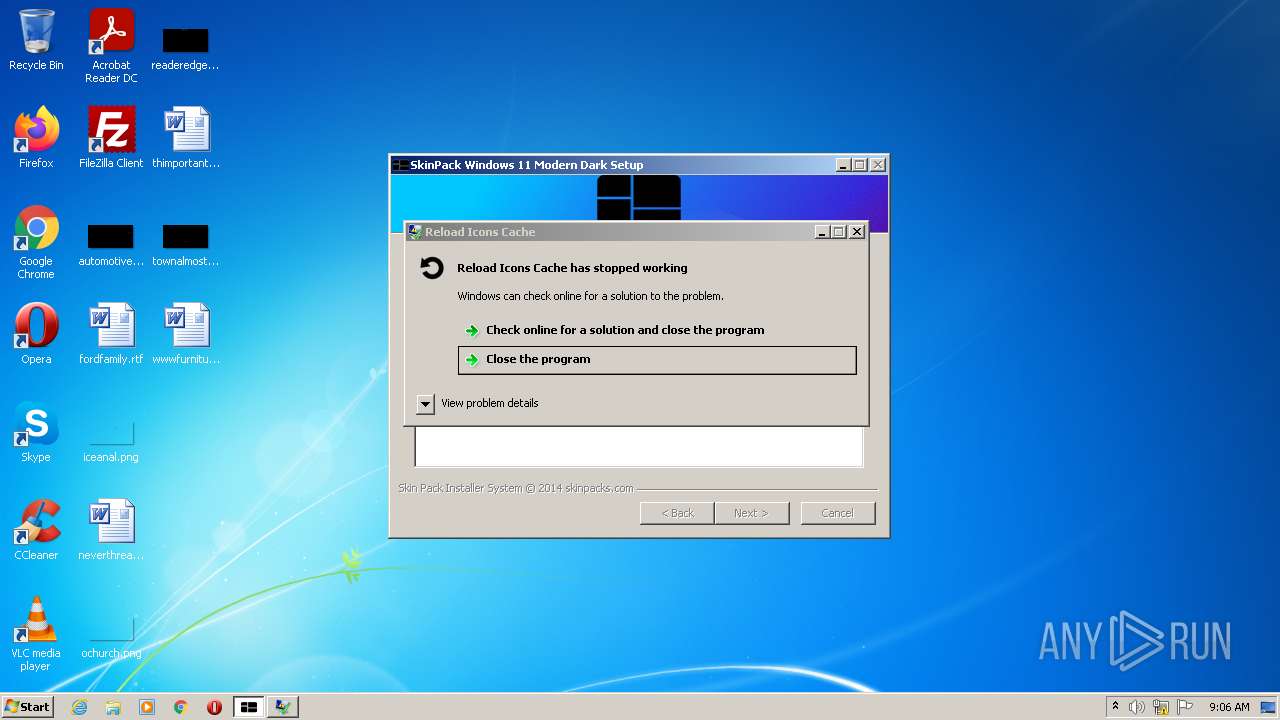Minimize the SkinPack Setup window
The image size is (1280, 720).
(x=843, y=165)
